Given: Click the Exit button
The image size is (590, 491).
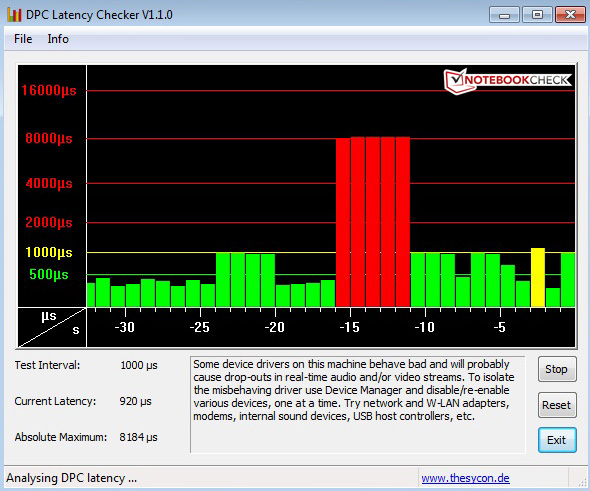Looking at the screenshot, I should [x=557, y=440].
